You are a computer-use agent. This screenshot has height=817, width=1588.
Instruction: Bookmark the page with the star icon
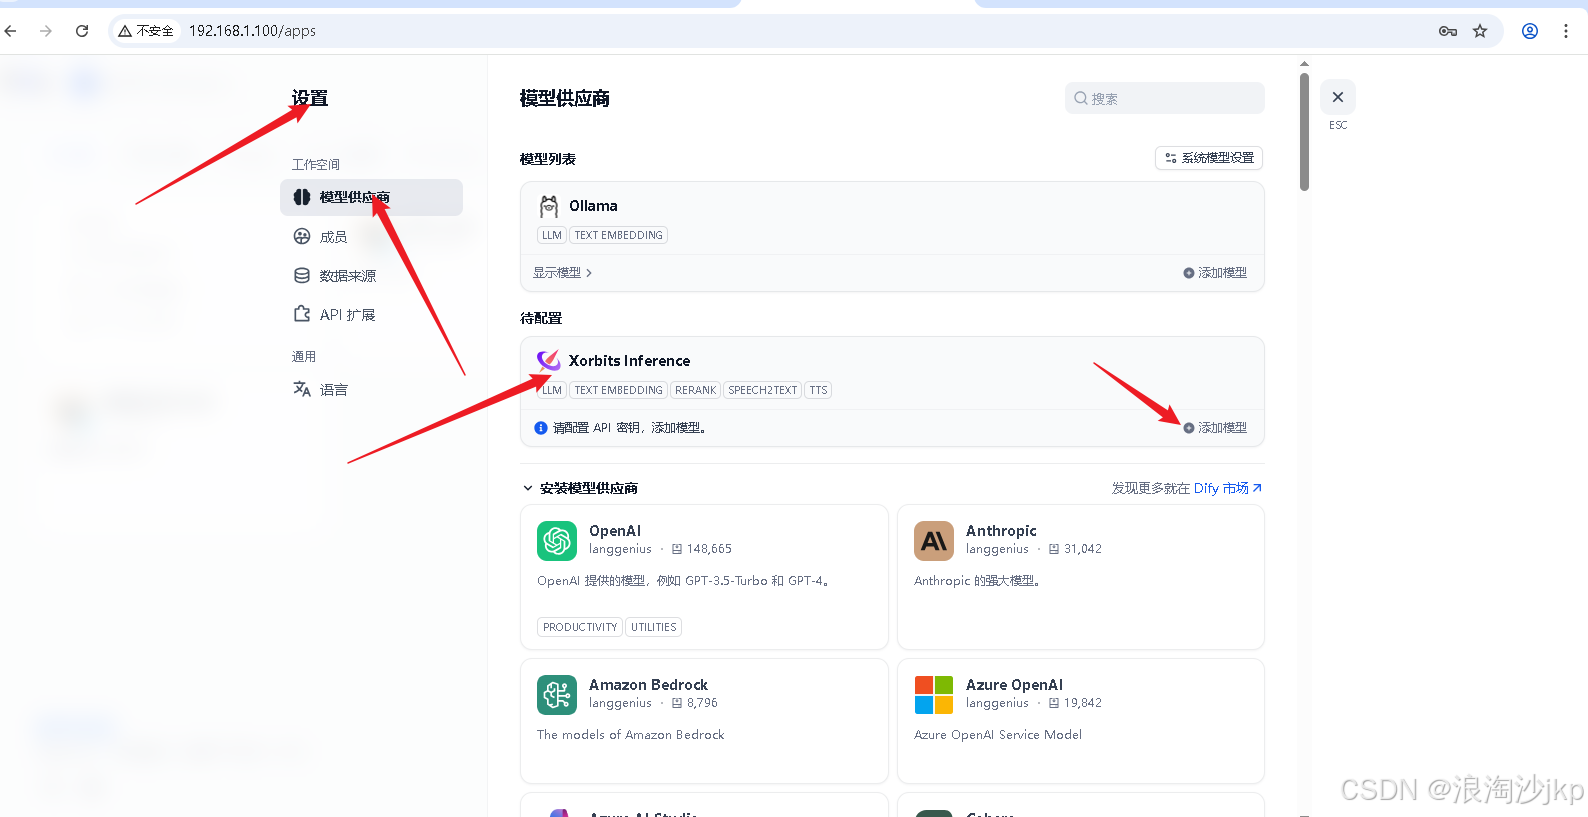click(x=1480, y=31)
